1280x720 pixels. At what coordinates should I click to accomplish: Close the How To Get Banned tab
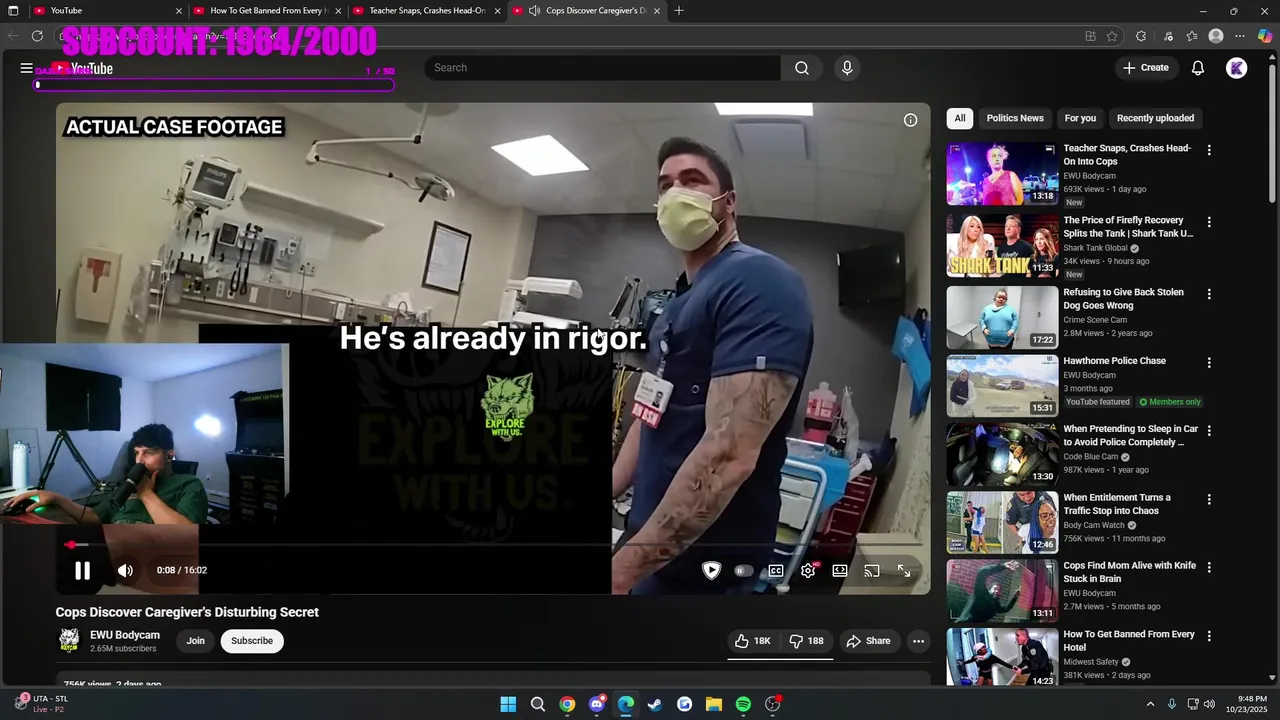(338, 11)
